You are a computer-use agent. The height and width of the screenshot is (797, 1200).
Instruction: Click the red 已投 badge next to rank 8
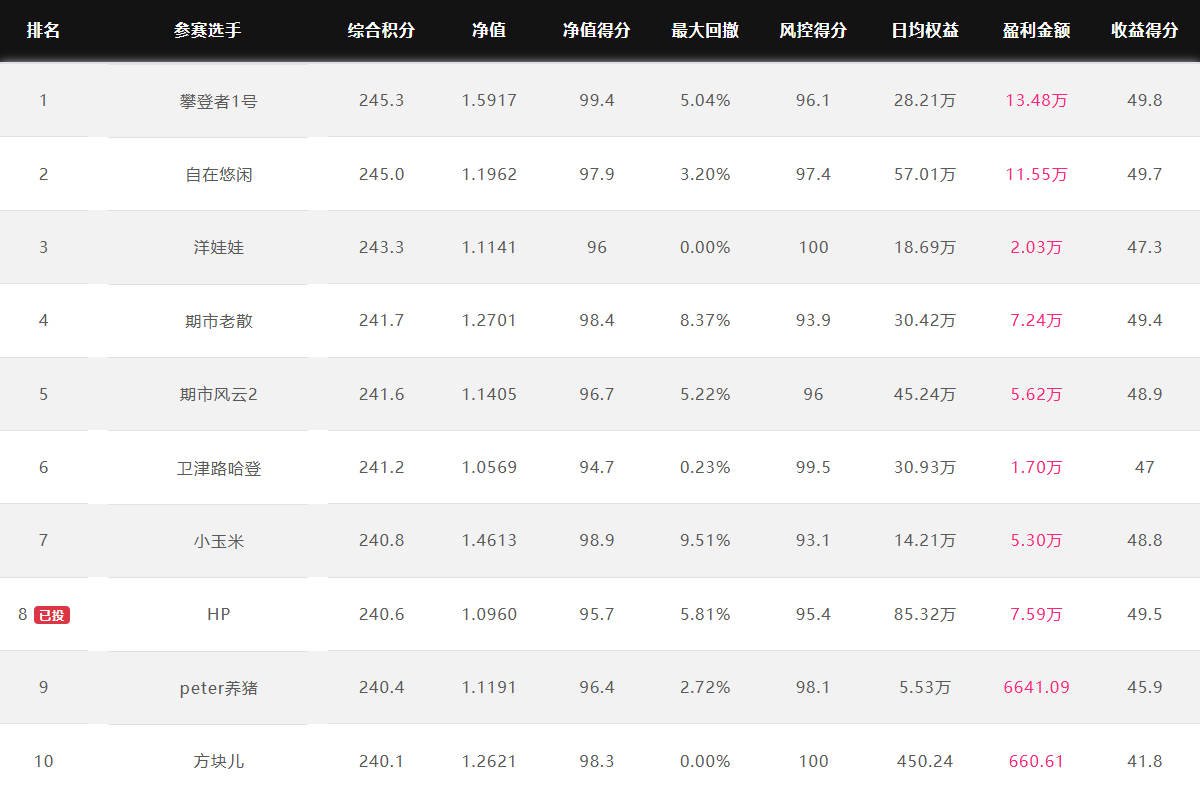[52, 615]
